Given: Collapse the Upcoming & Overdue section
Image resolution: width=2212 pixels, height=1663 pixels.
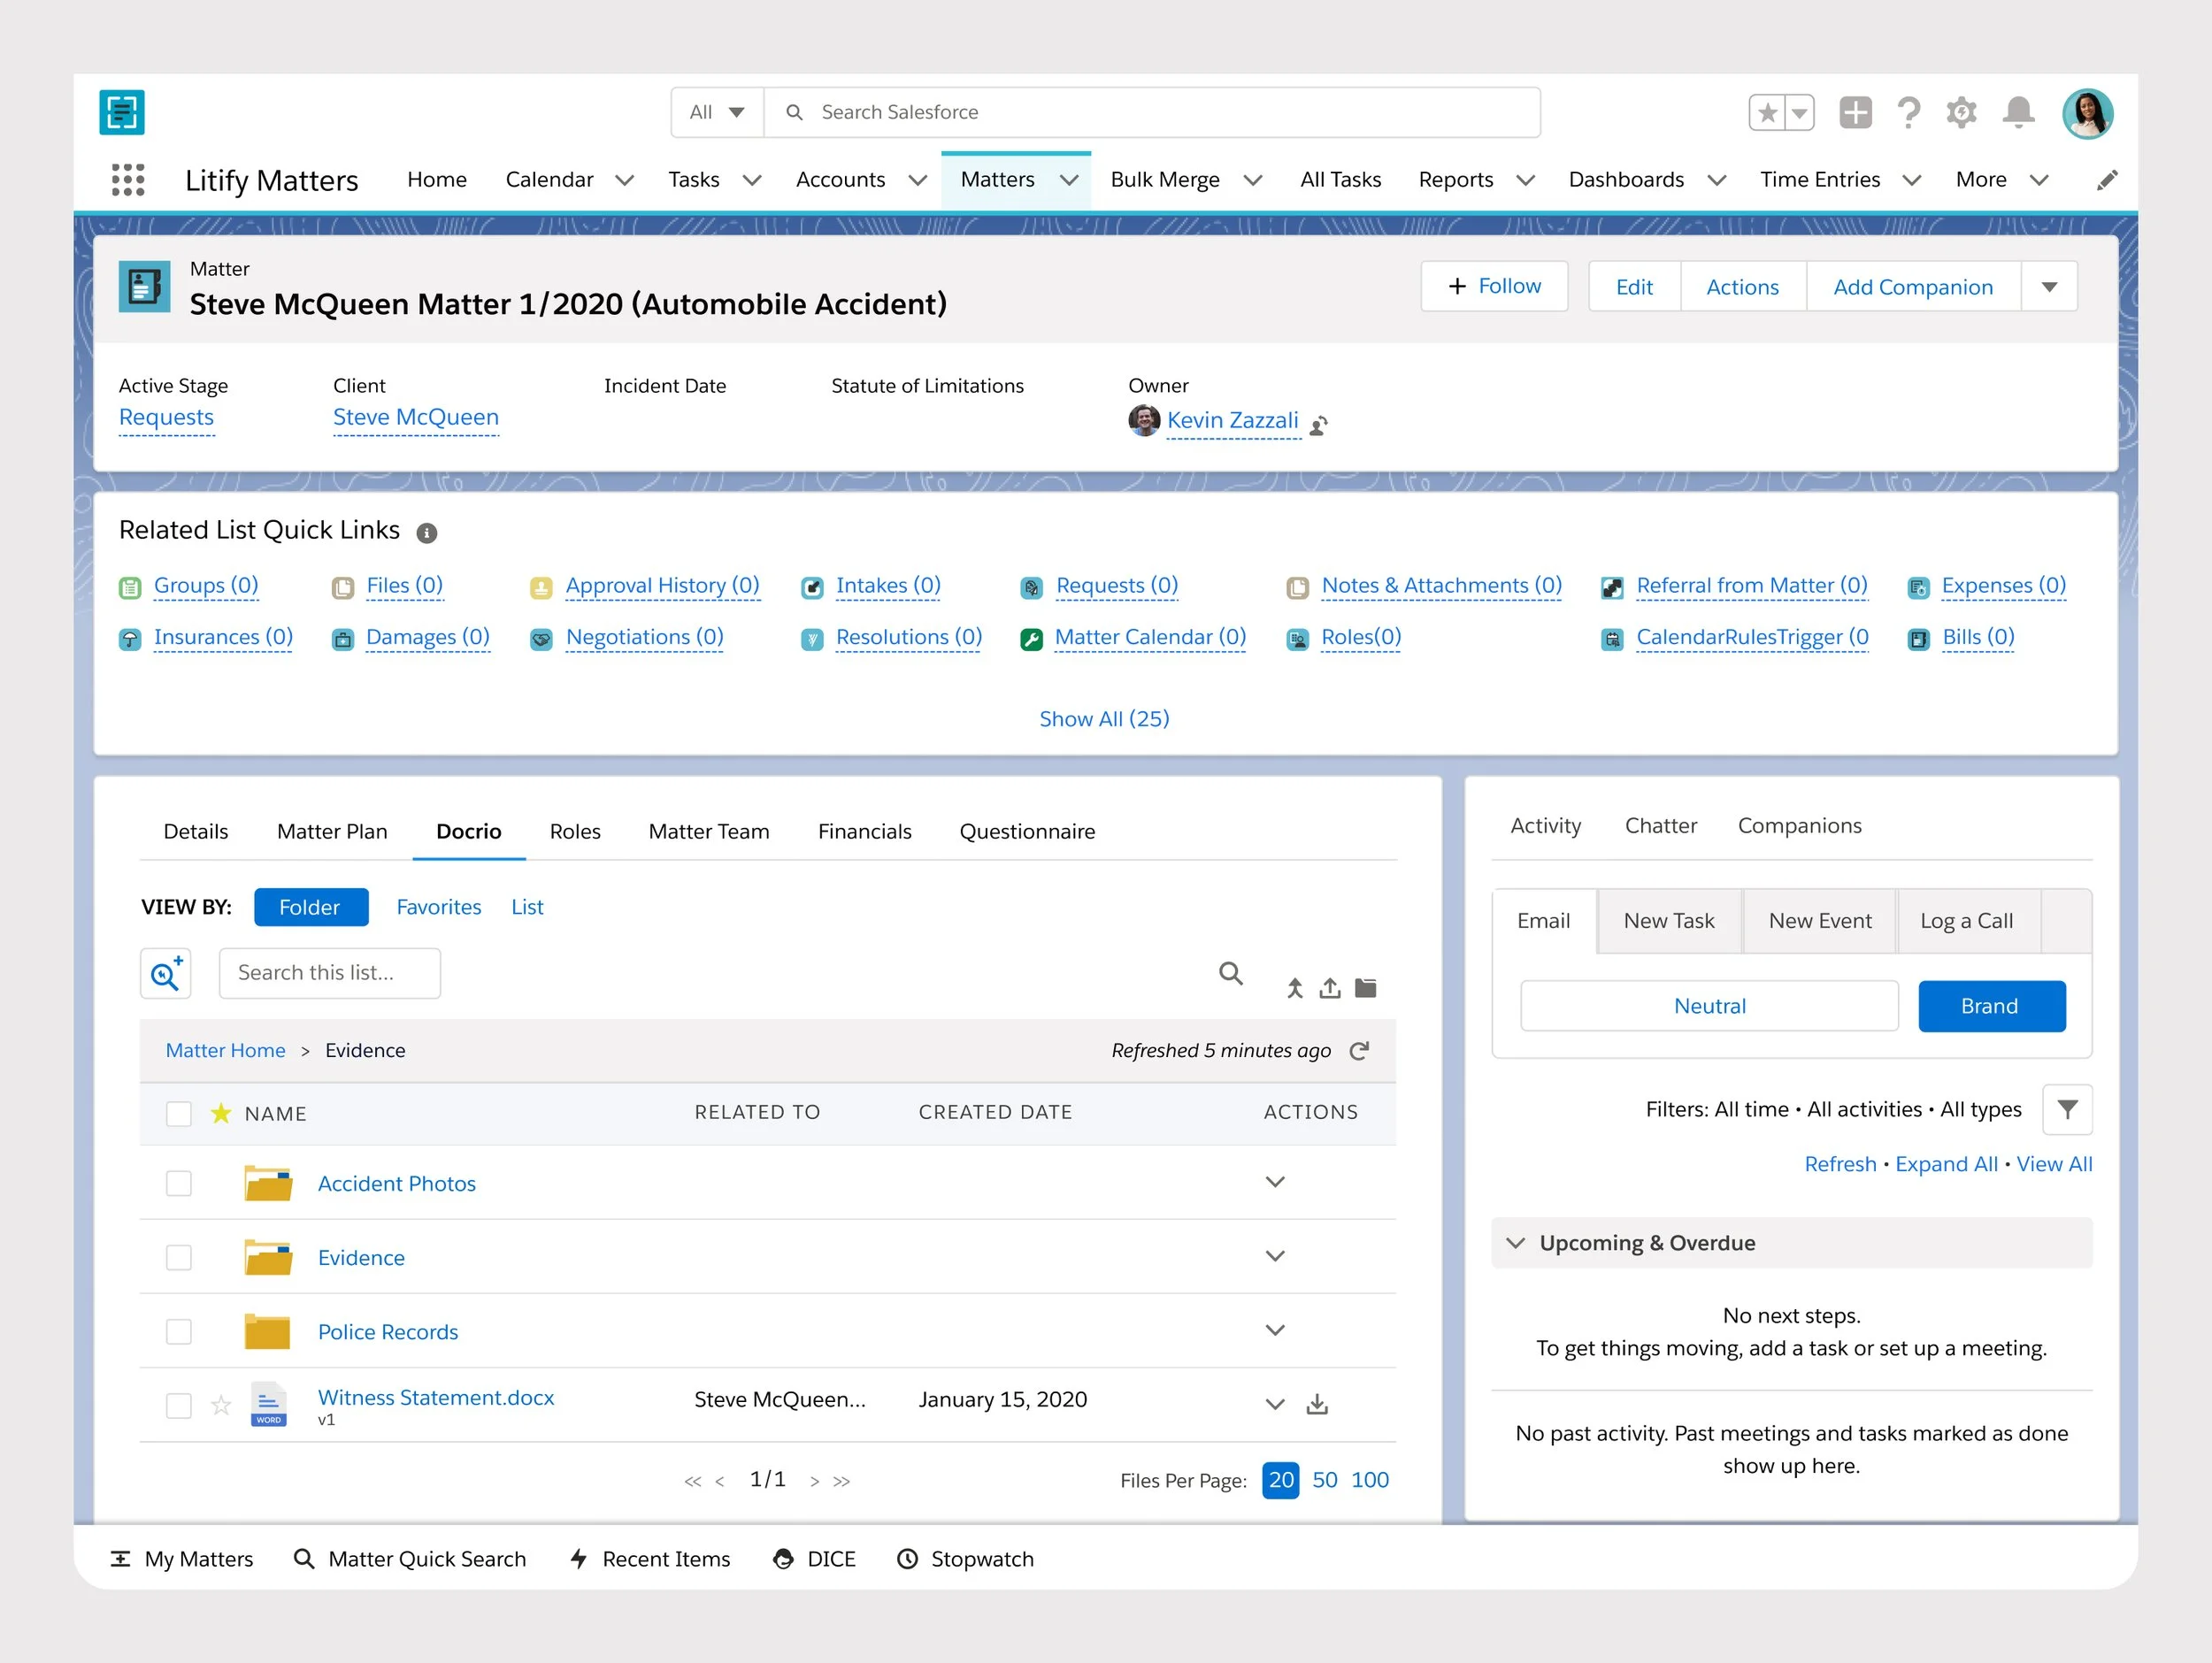Looking at the screenshot, I should [1516, 1243].
